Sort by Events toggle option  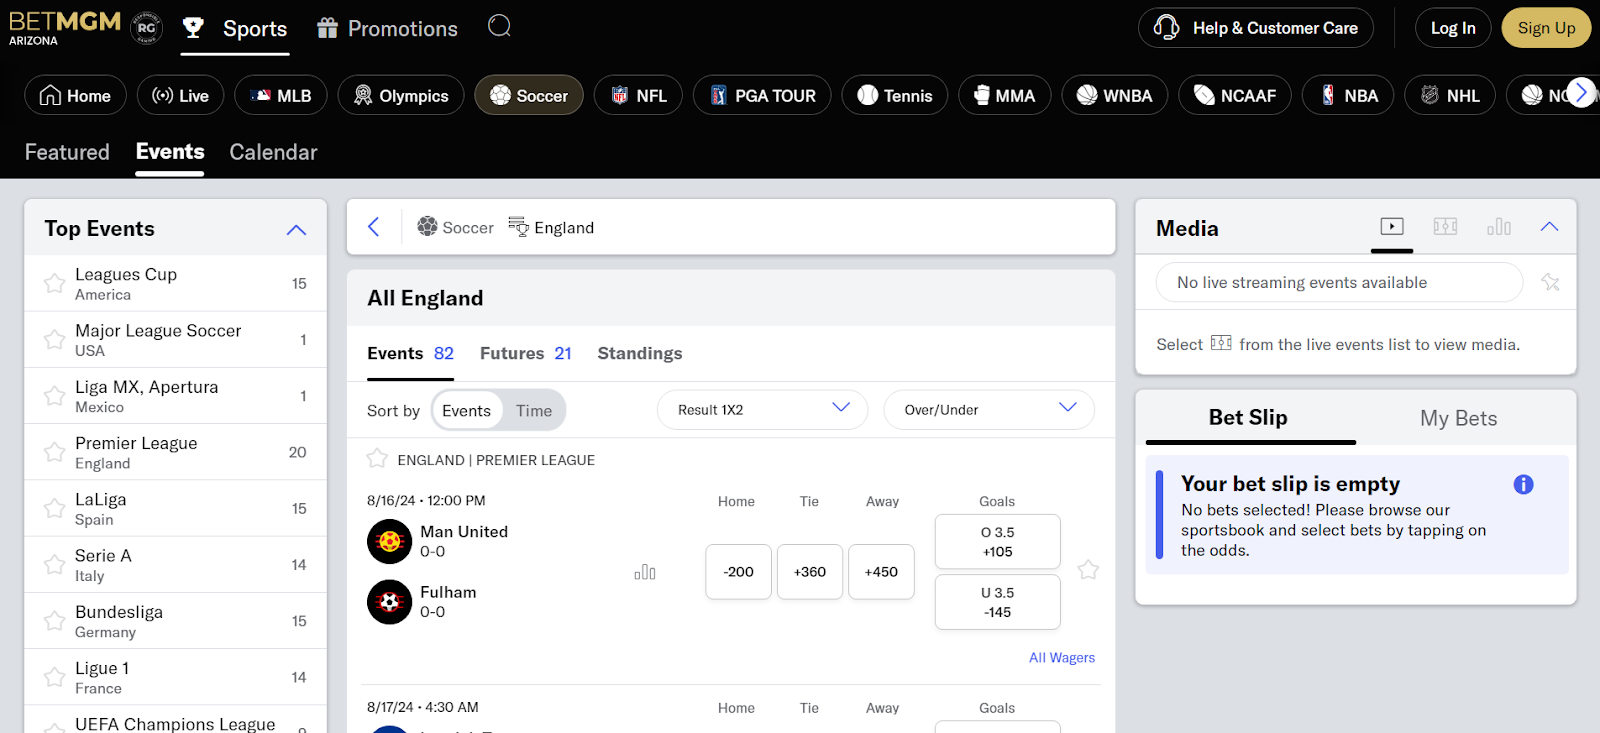click(x=466, y=411)
